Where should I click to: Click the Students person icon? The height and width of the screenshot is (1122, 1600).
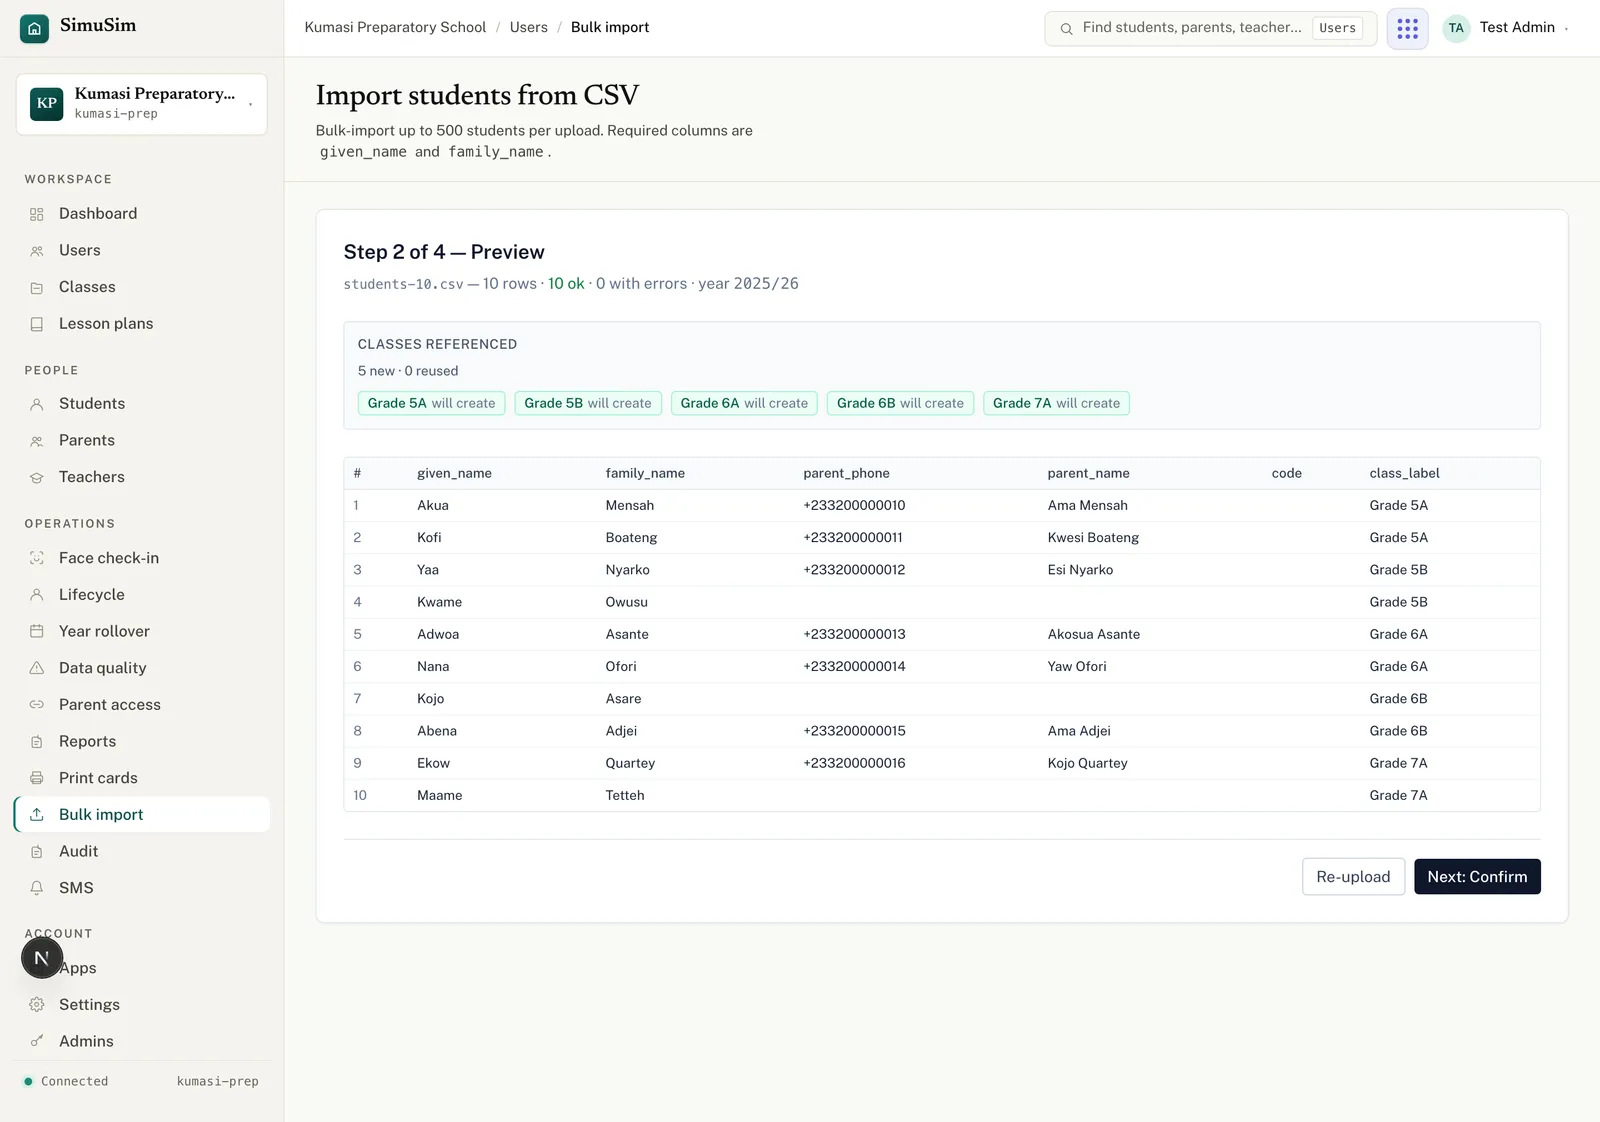coord(37,404)
